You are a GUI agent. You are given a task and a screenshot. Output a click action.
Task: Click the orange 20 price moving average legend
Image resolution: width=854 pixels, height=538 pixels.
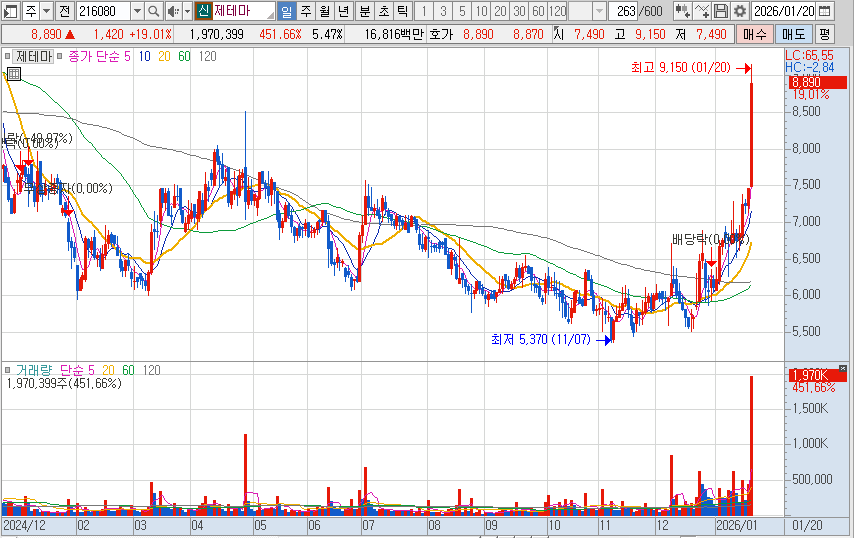click(x=164, y=56)
